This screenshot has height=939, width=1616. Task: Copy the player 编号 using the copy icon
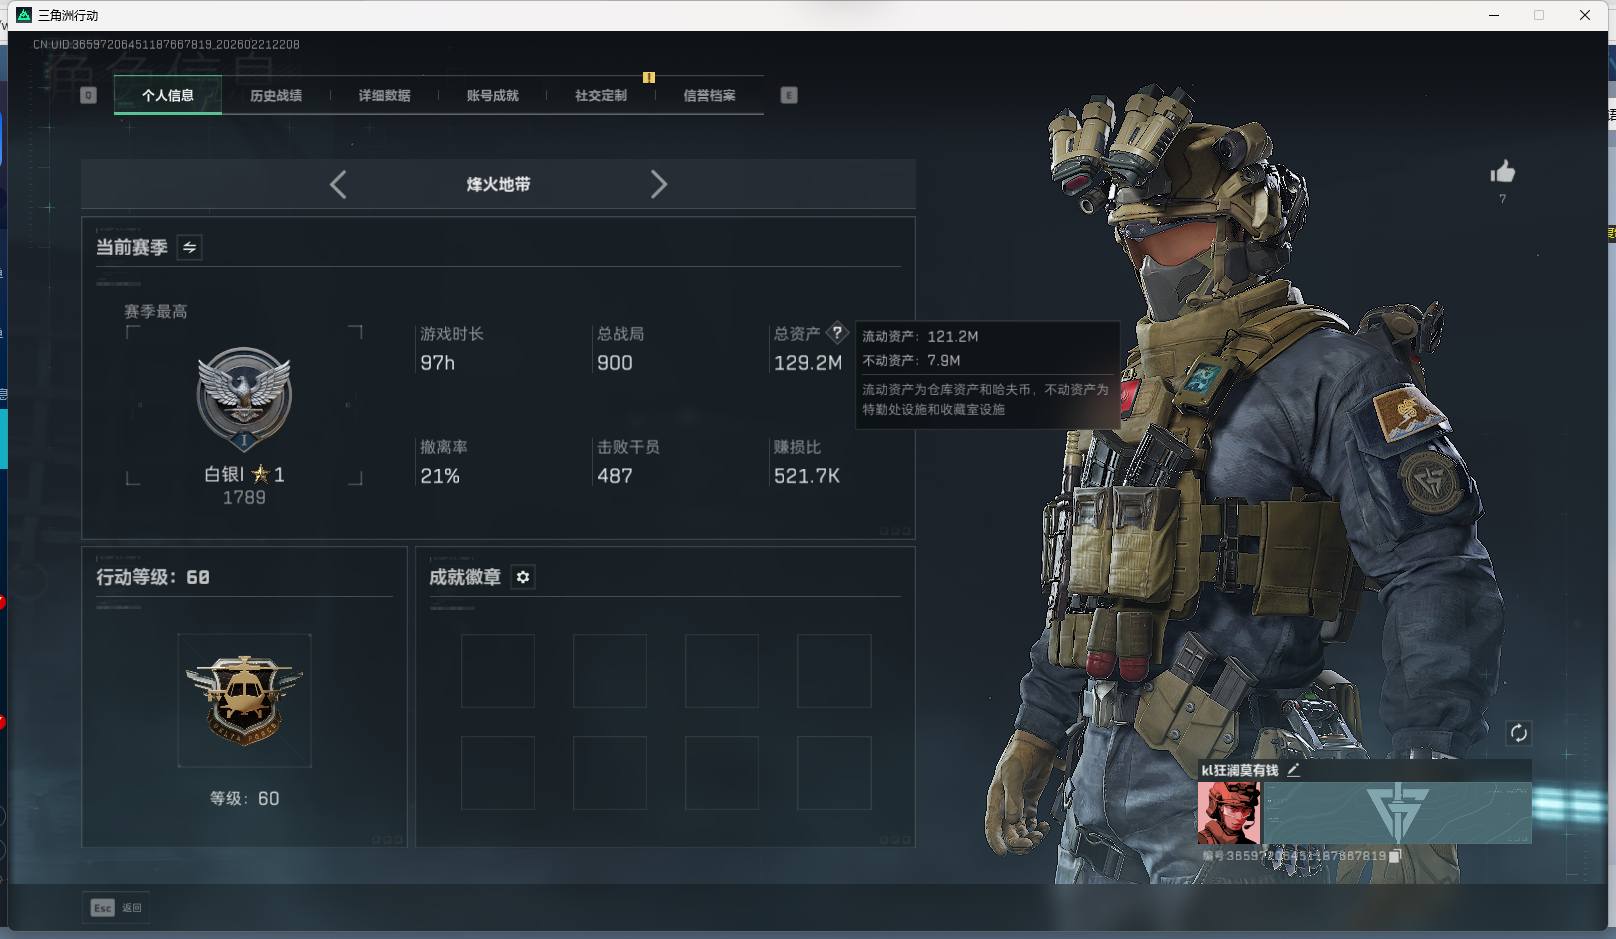point(1395,857)
